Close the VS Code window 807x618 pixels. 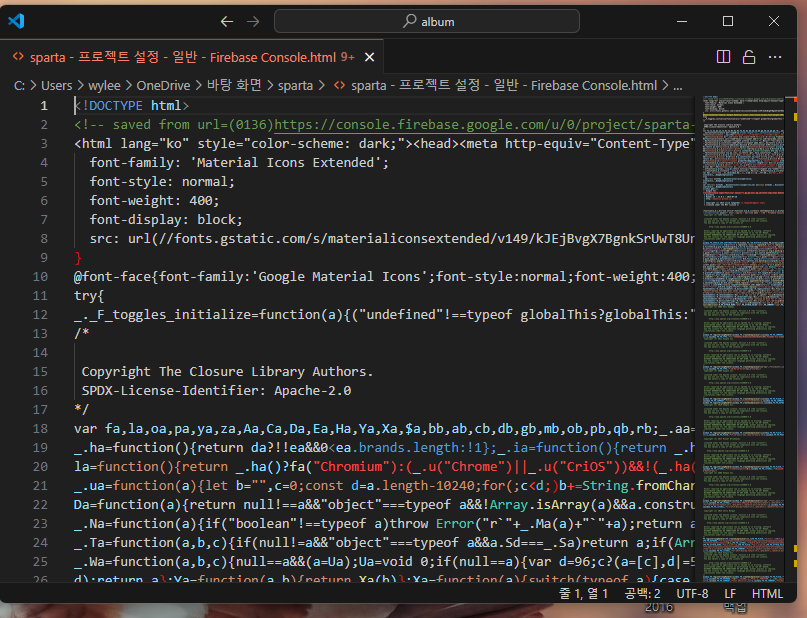(774, 21)
